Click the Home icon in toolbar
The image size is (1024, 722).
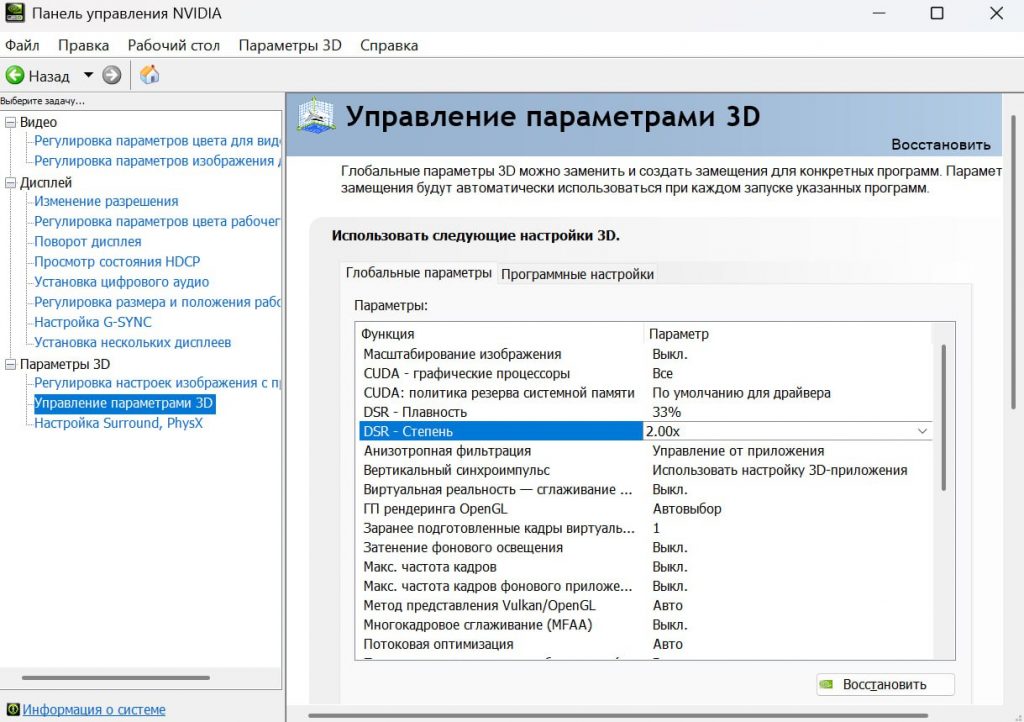(x=149, y=75)
